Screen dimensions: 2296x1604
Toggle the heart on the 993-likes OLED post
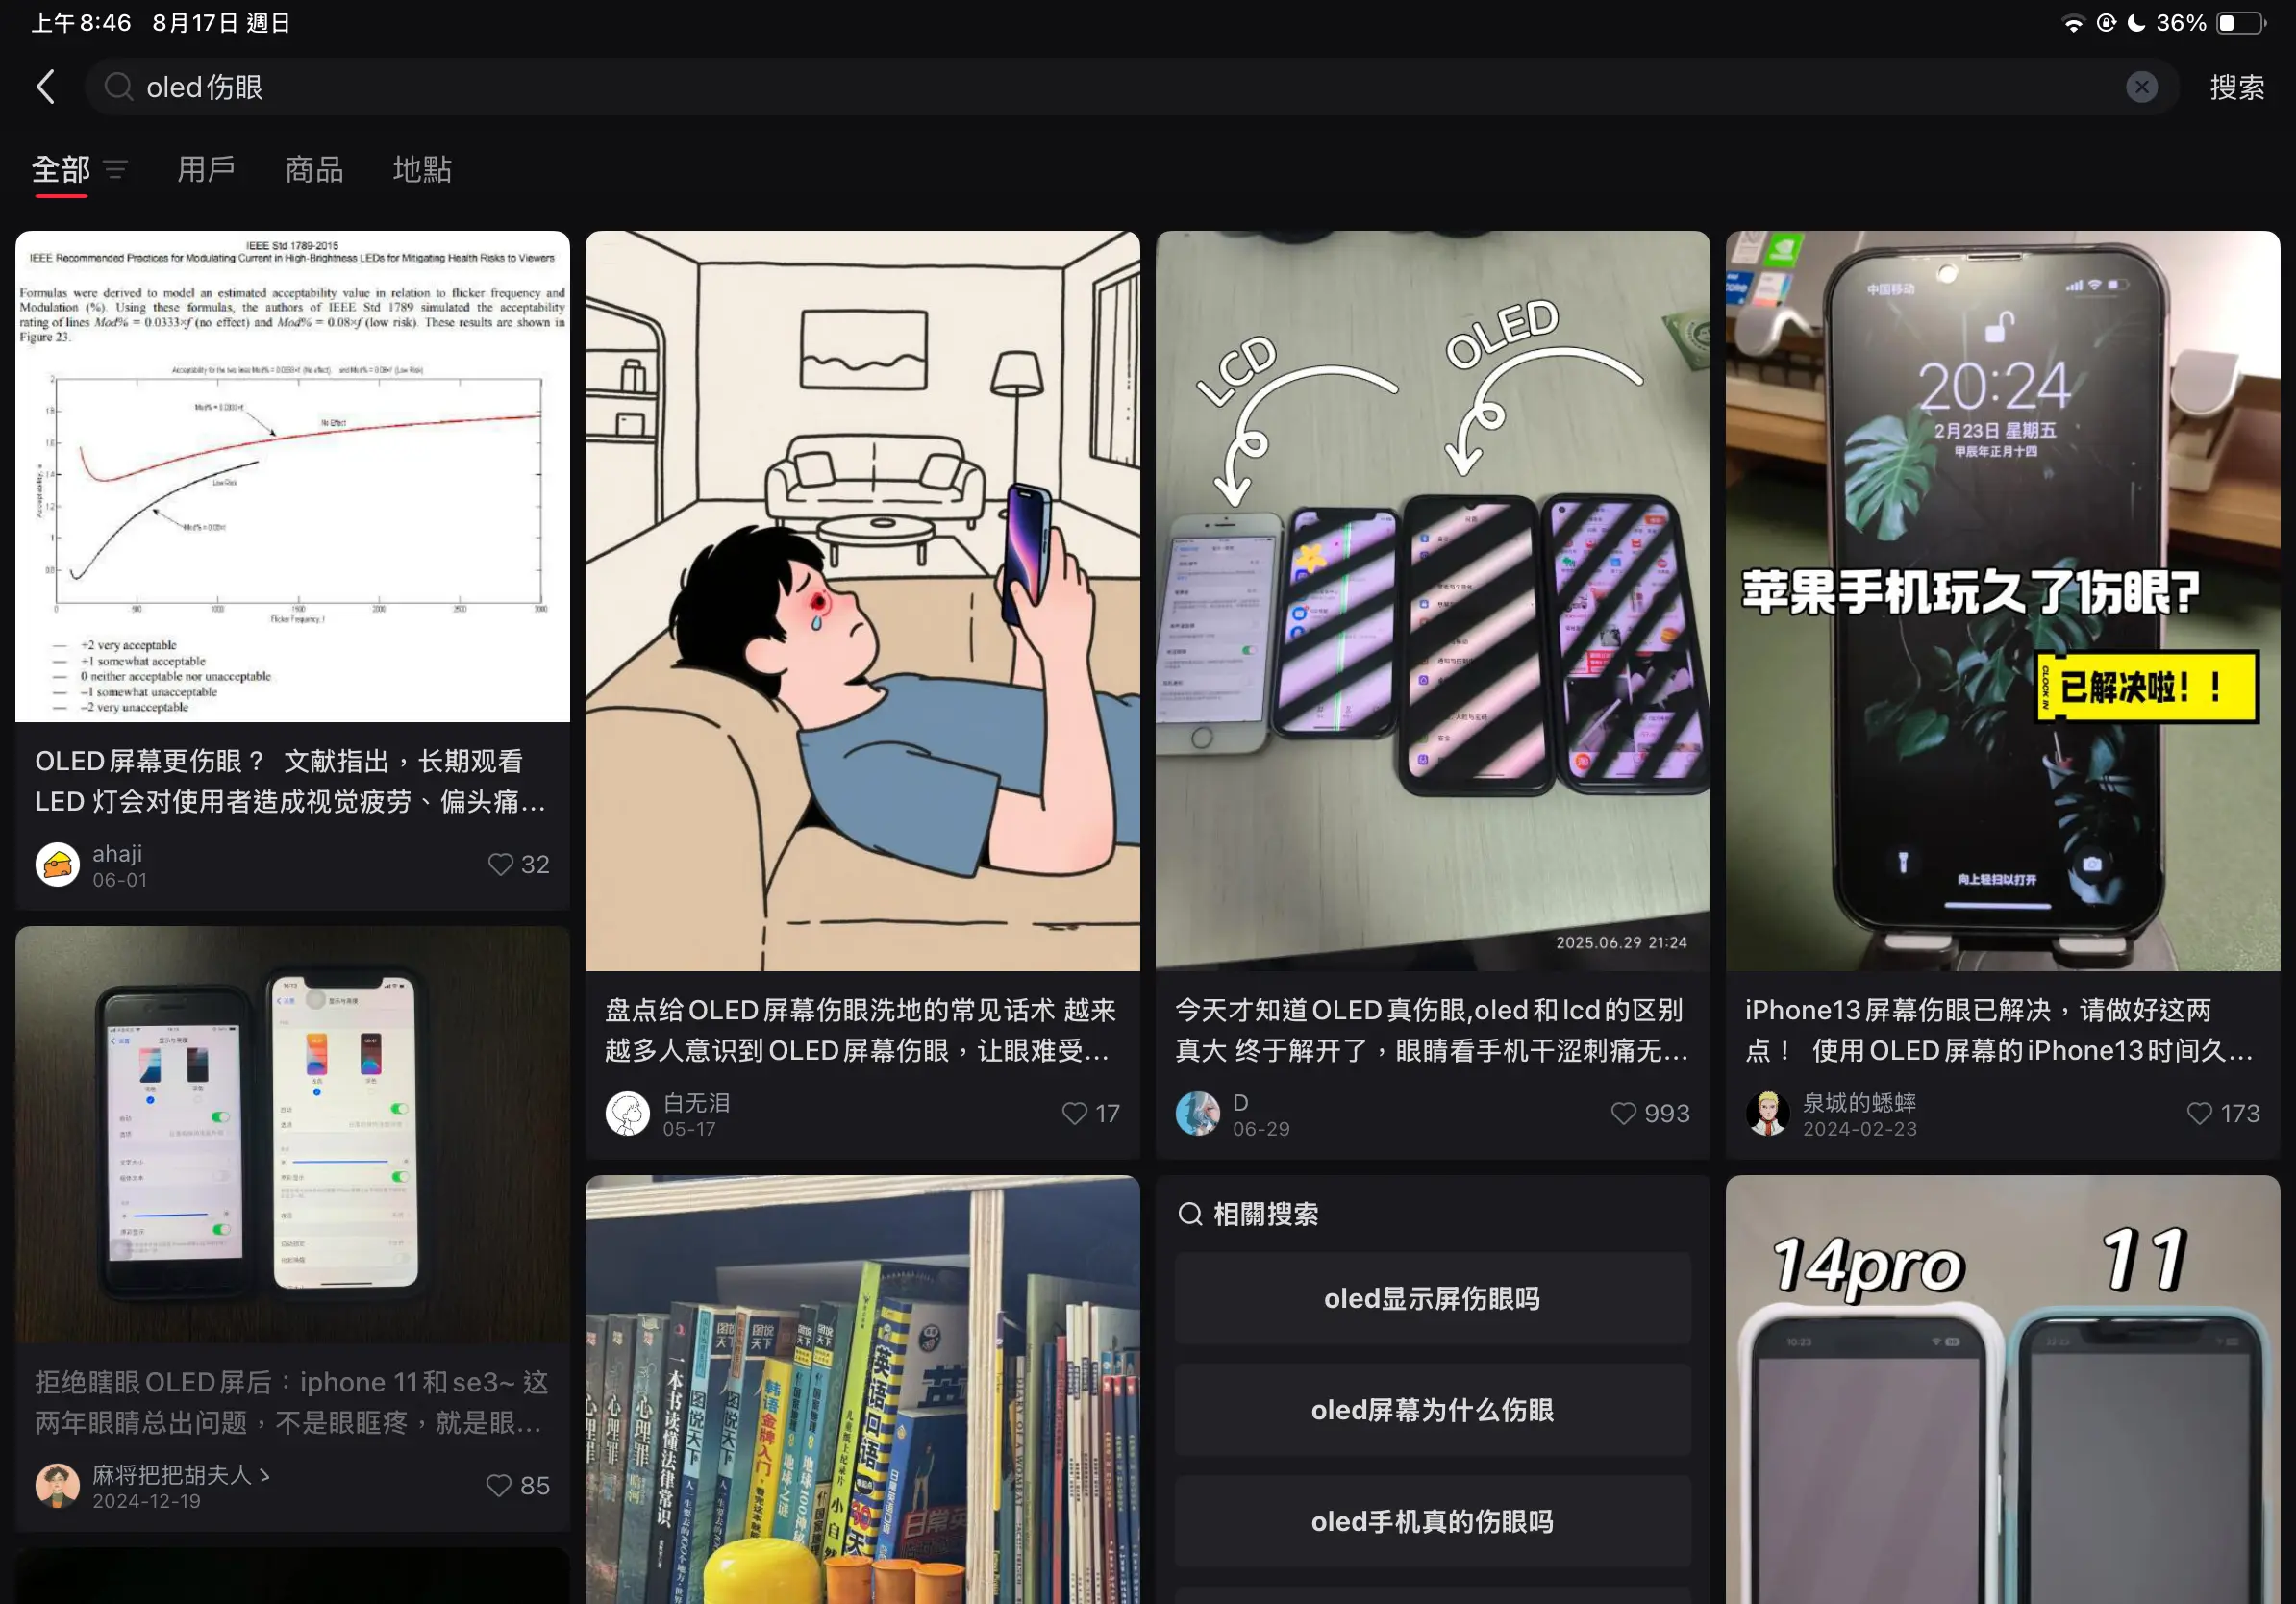tap(1624, 1113)
